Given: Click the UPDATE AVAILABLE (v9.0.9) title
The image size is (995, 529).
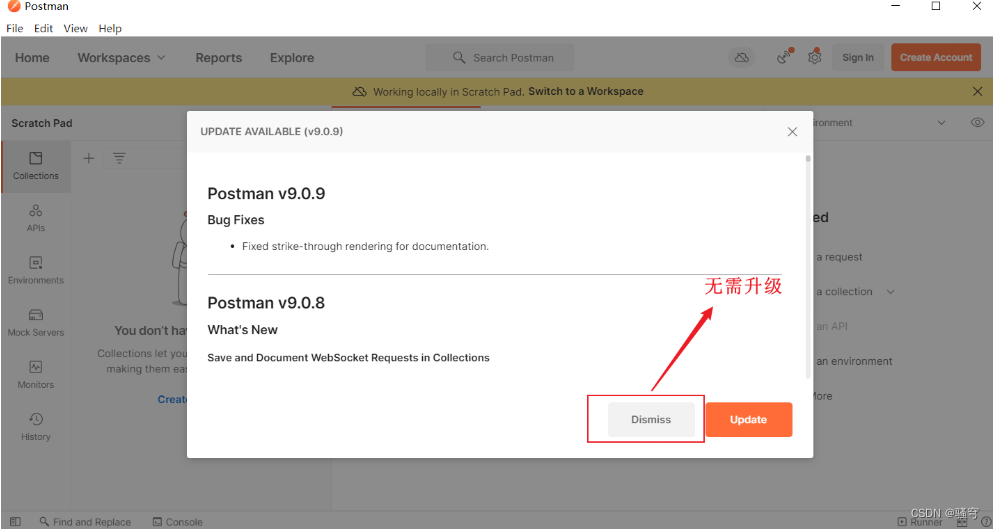Looking at the screenshot, I should point(272,131).
